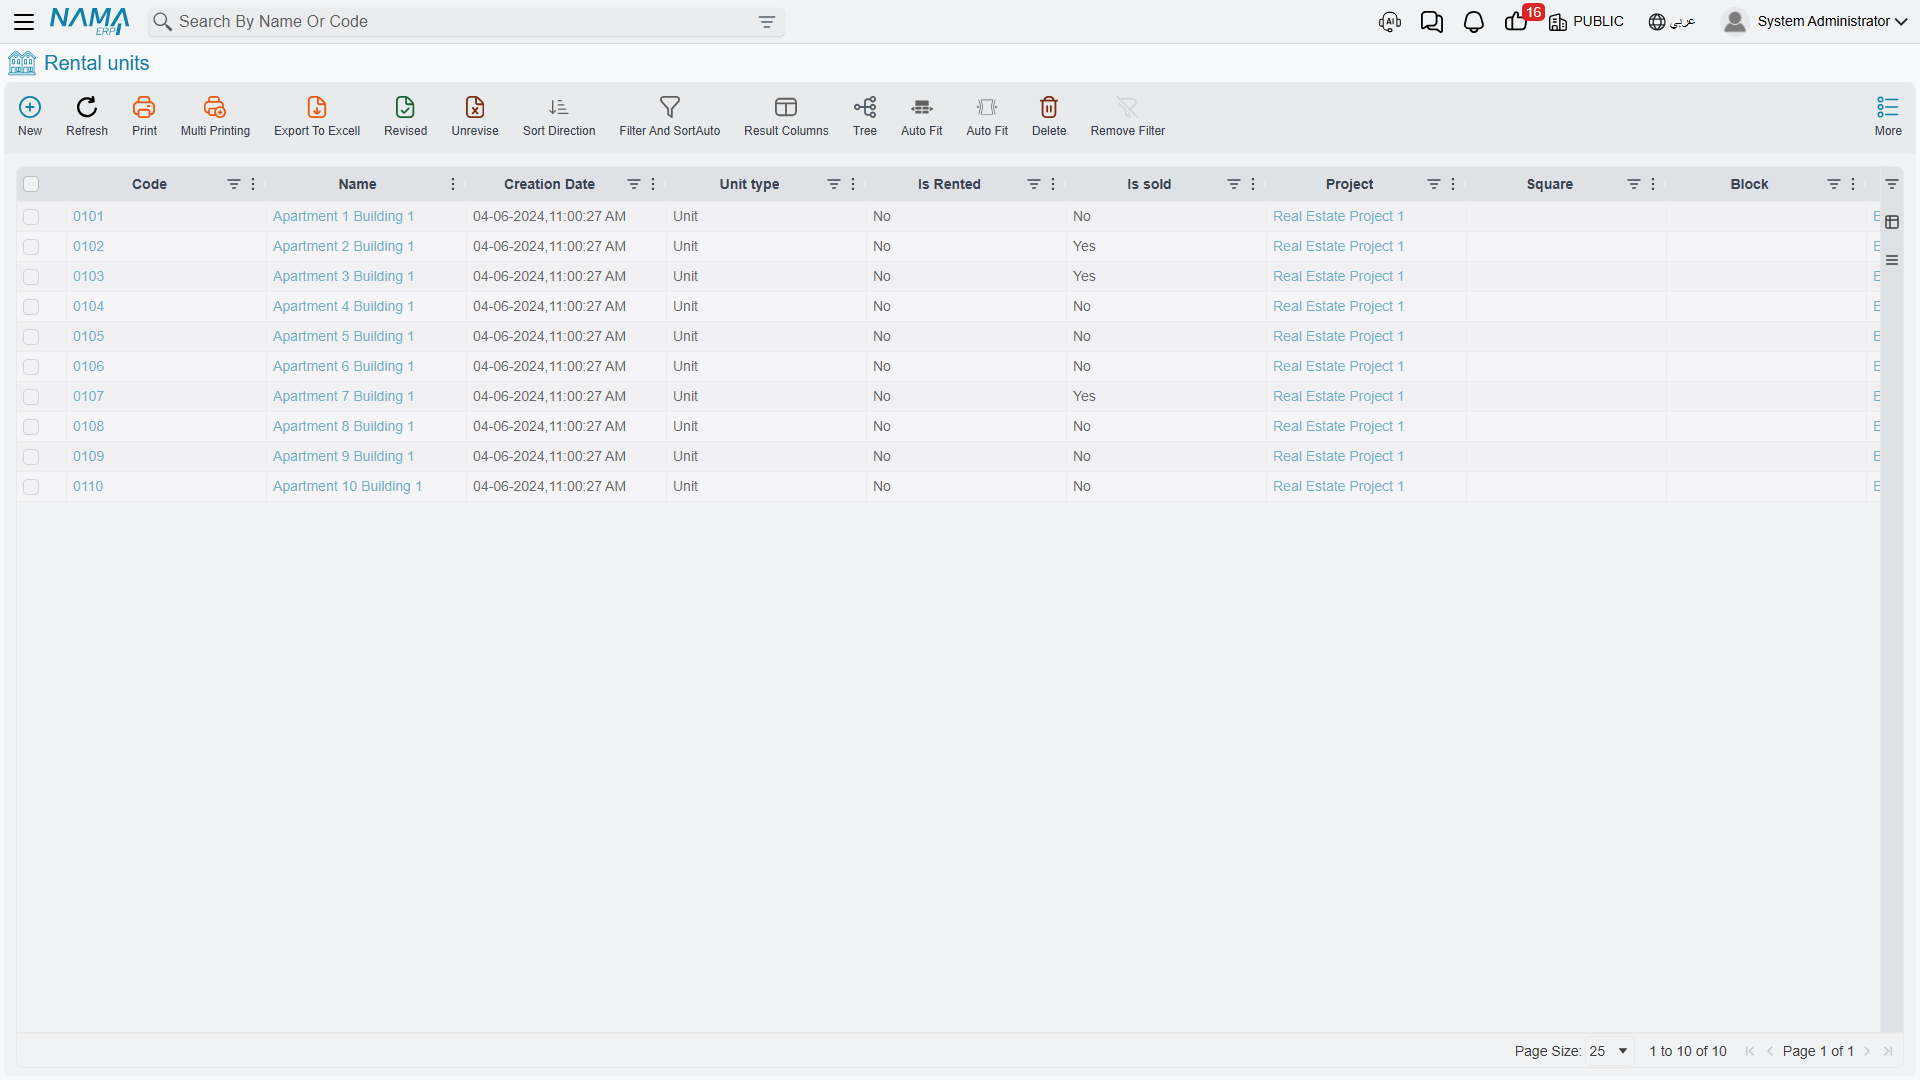Click the Print toolbar icon

click(x=144, y=107)
